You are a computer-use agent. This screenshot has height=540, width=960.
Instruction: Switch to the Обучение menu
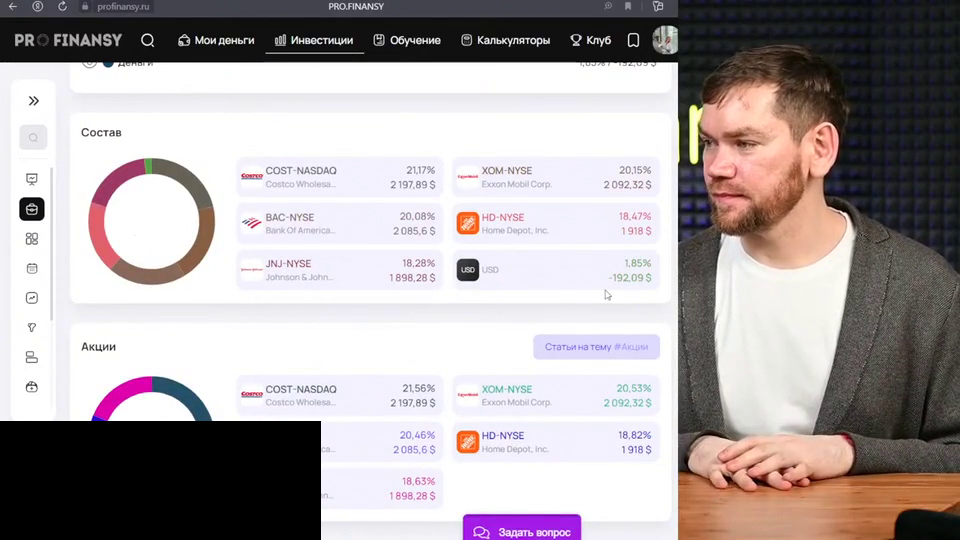click(x=407, y=40)
